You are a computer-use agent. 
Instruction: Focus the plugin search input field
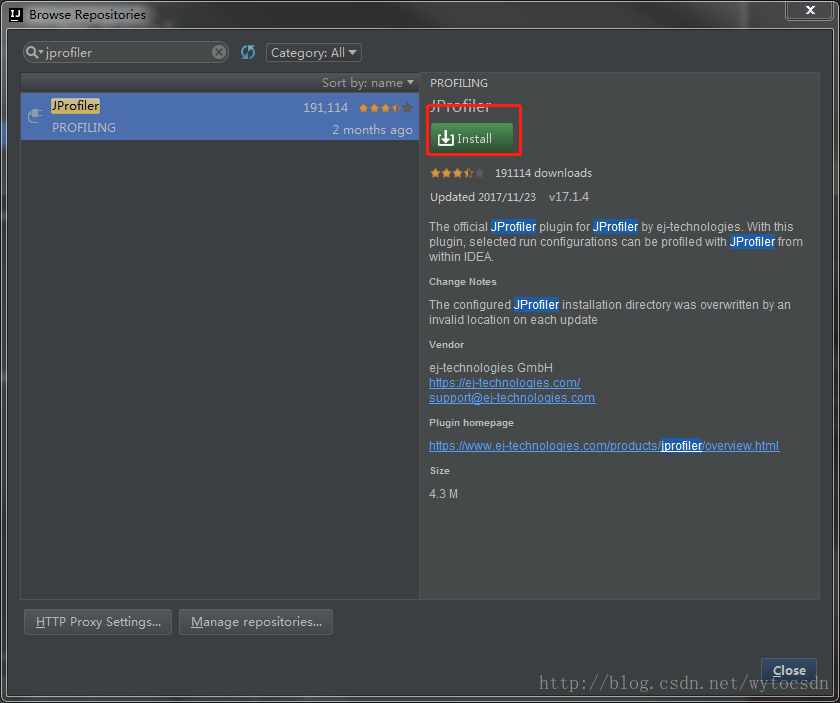(126, 52)
